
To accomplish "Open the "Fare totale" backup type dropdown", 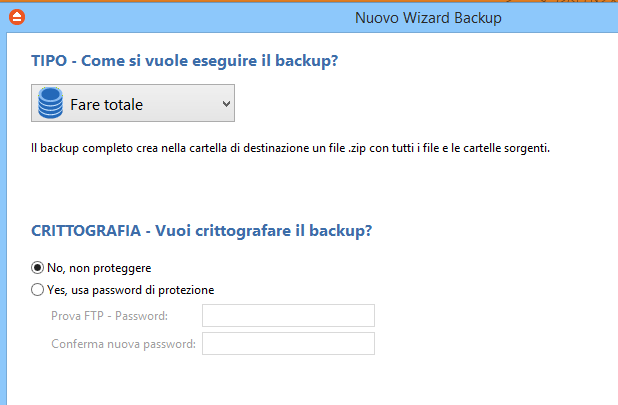I will click(x=133, y=103).
